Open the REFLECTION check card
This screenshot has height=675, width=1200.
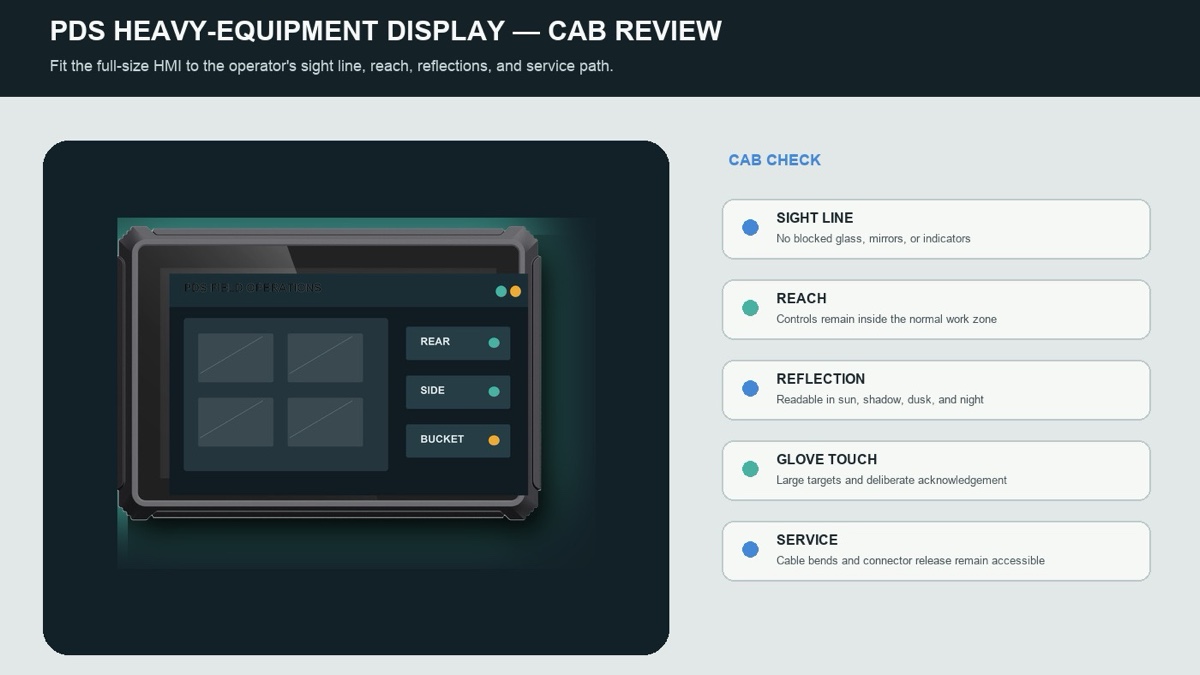pyautogui.click(x=936, y=390)
